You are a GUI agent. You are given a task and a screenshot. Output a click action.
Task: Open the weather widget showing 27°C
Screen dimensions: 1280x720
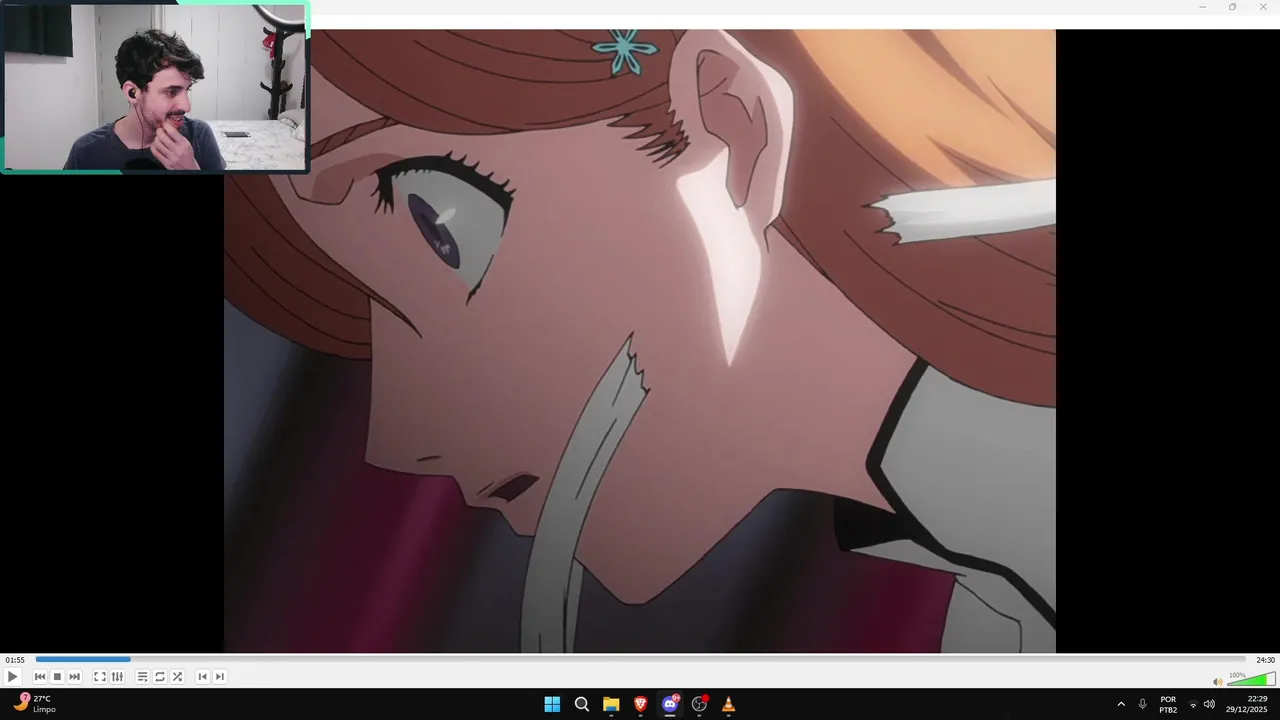pyautogui.click(x=34, y=704)
